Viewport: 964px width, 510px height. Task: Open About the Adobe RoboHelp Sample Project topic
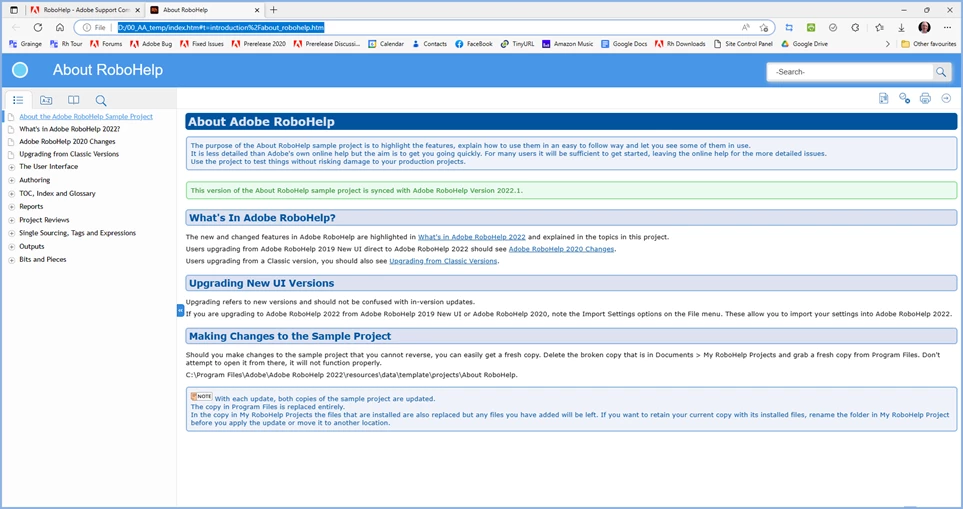pos(85,116)
